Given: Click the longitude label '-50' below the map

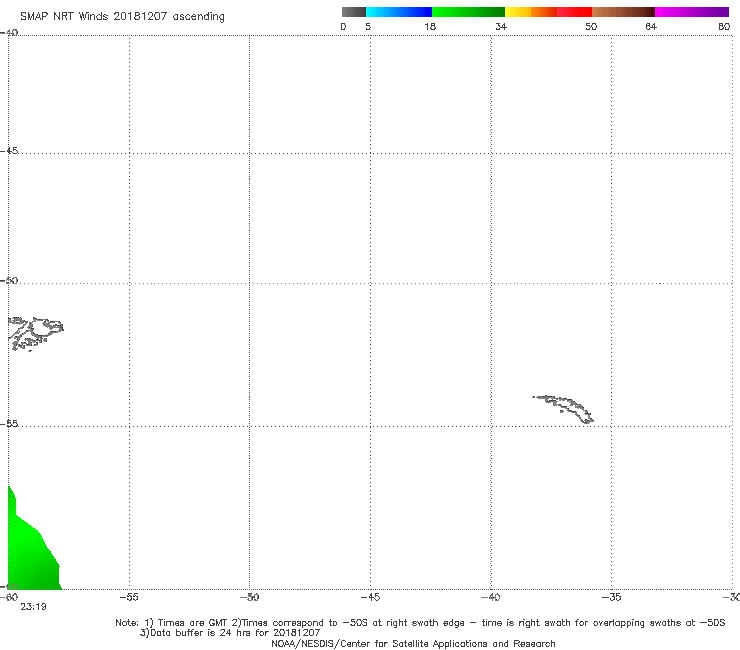Looking at the screenshot, I should click(x=249, y=597).
